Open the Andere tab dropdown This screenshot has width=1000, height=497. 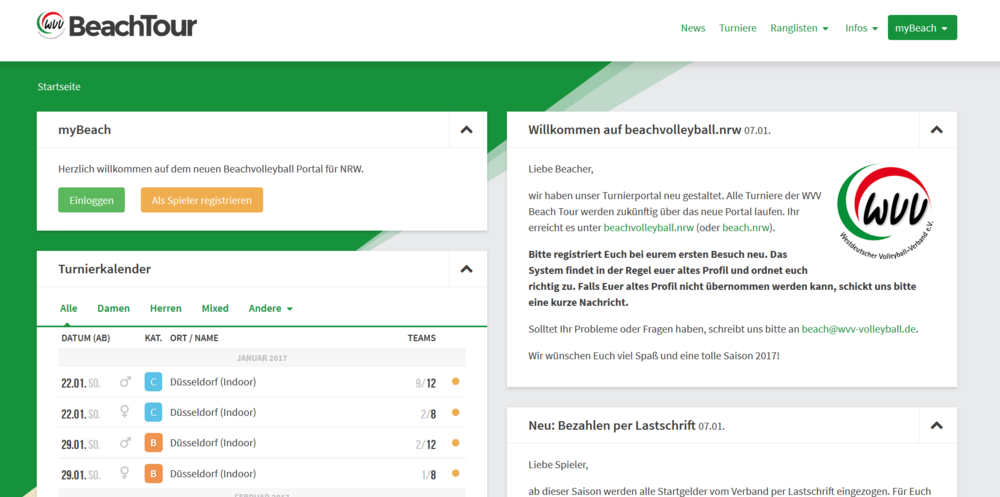pos(270,308)
